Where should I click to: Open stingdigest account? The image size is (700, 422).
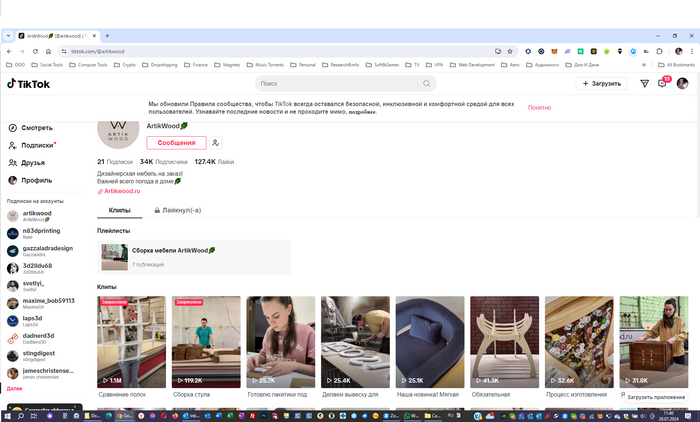coord(31,356)
